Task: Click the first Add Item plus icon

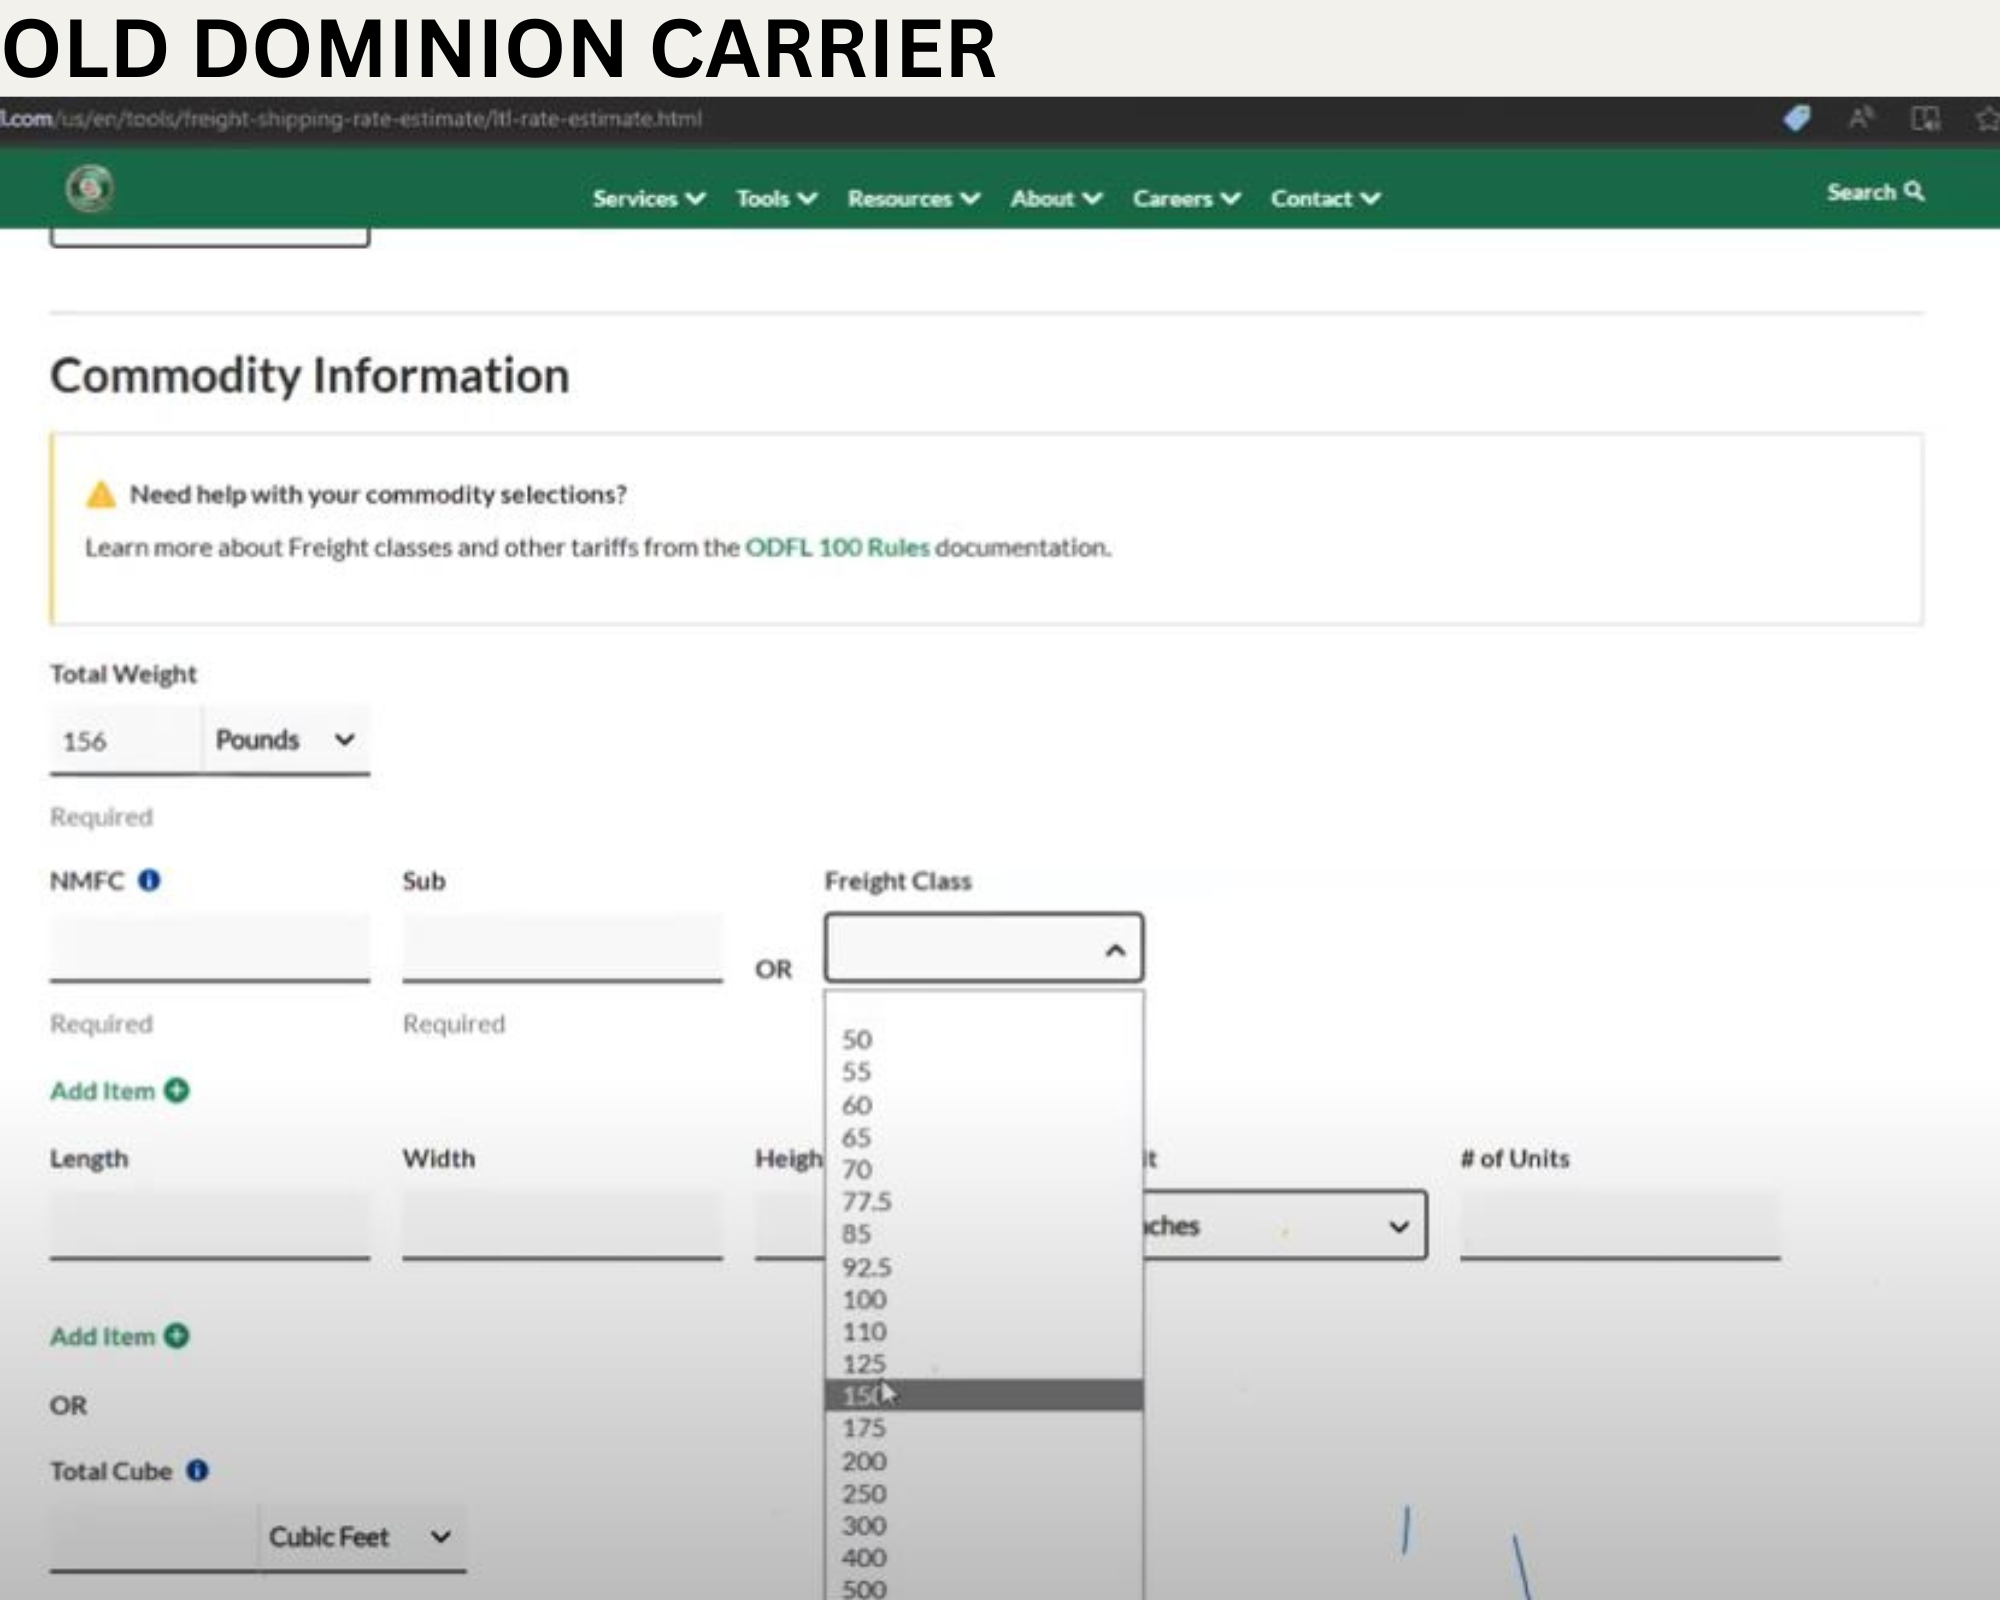Action: tap(177, 1090)
